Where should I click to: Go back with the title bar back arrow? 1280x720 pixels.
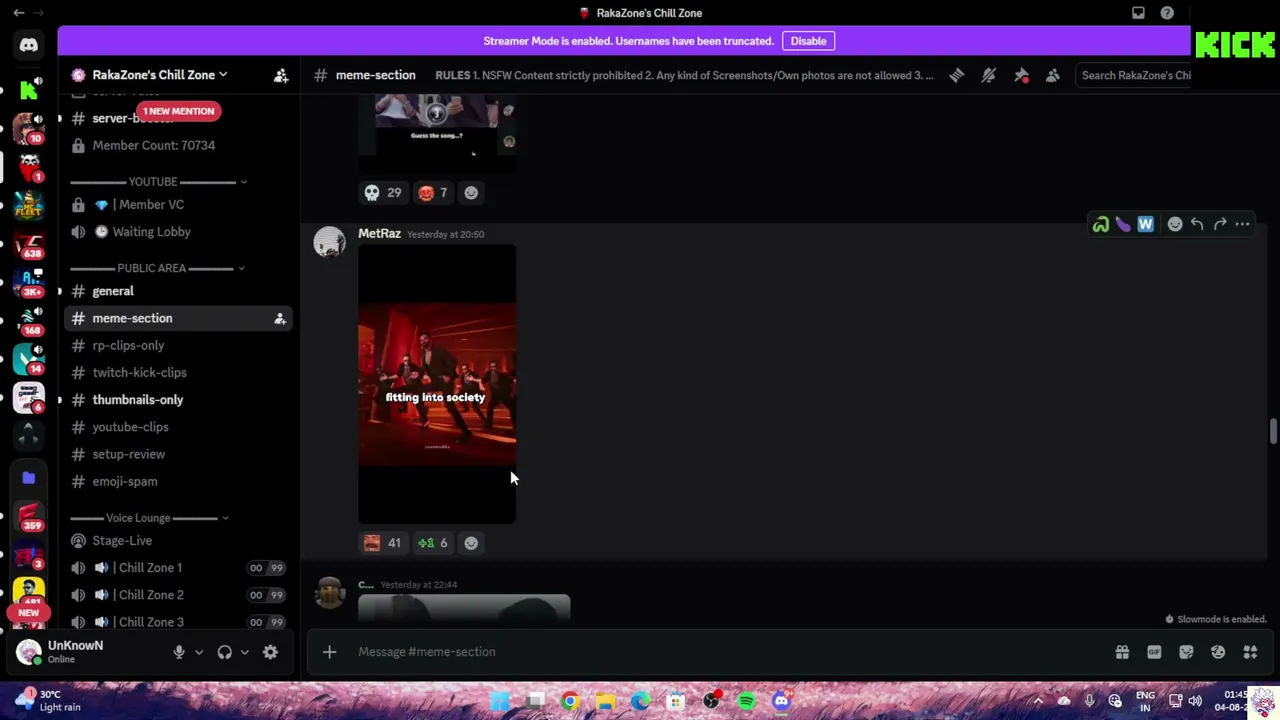pos(18,13)
